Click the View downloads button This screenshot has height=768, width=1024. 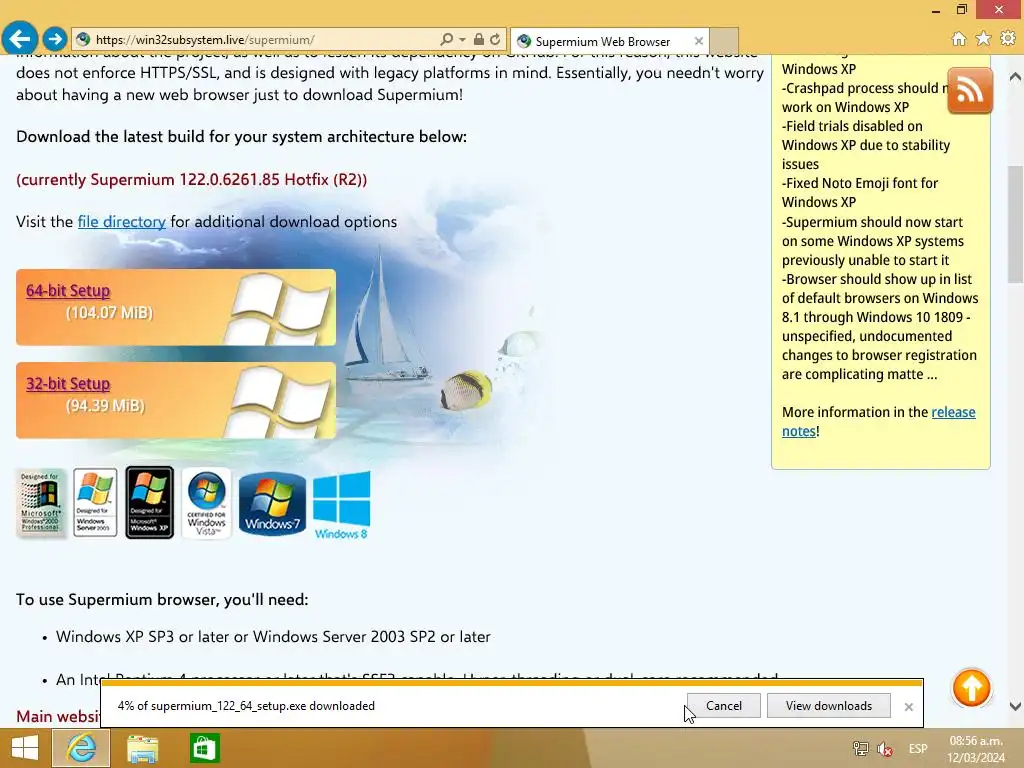(x=829, y=705)
